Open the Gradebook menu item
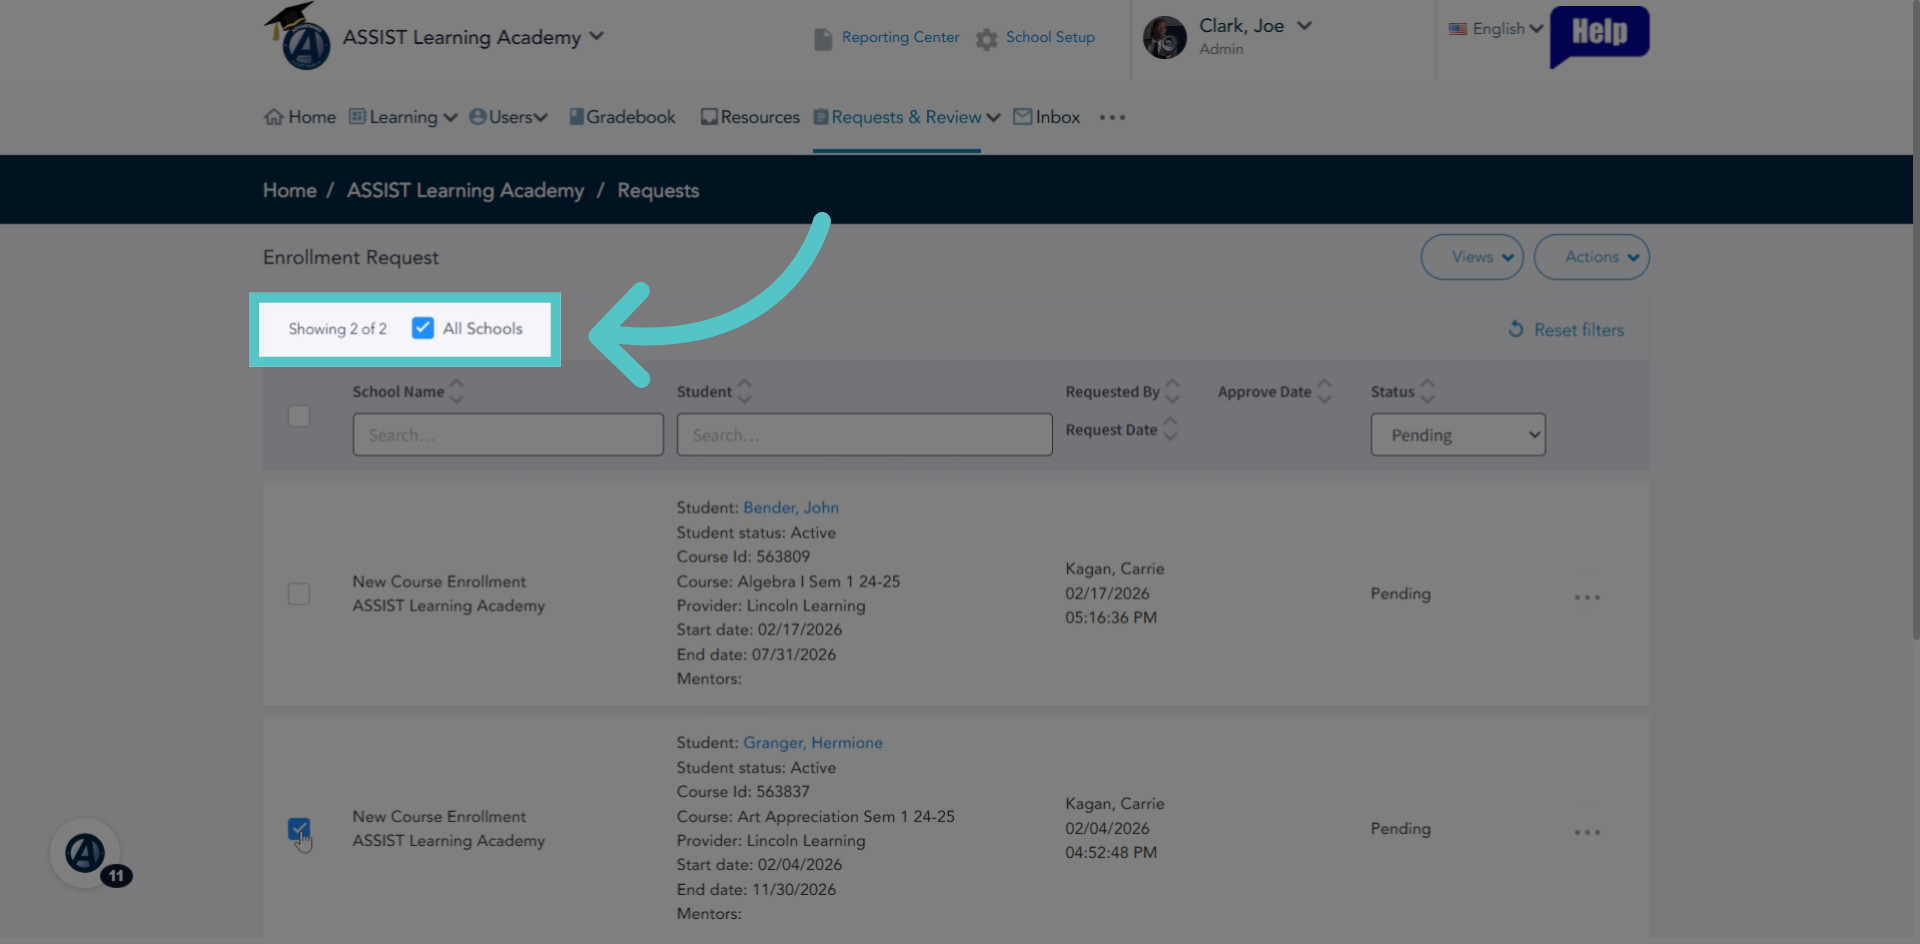 point(622,117)
